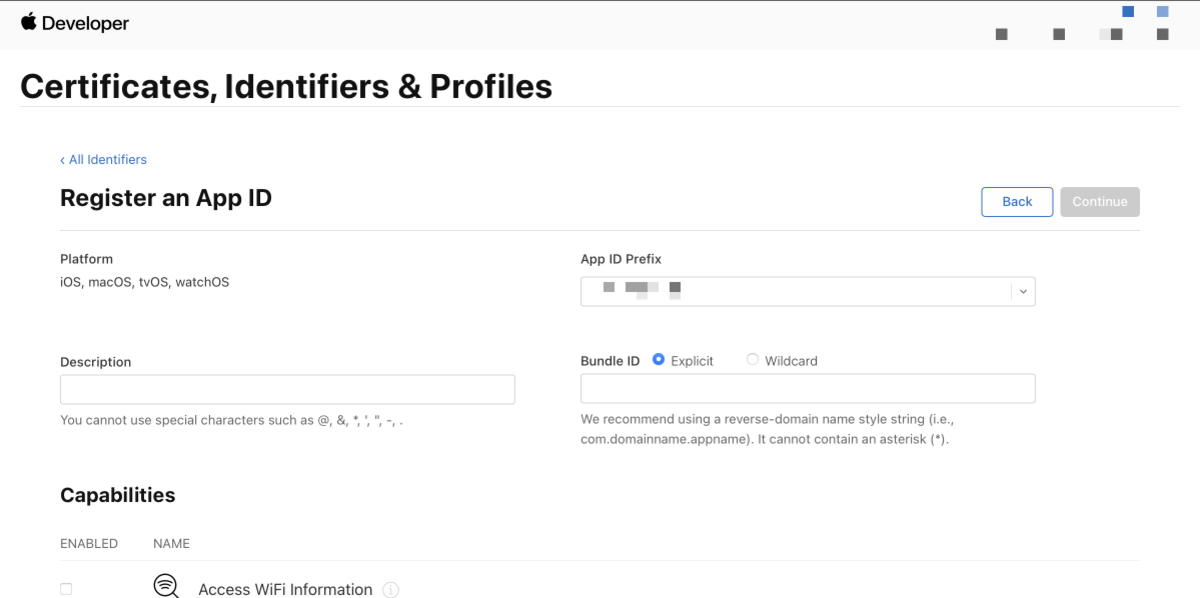Click the Apple logo icon
This screenshot has height=598, width=1200.
click(28, 22)
